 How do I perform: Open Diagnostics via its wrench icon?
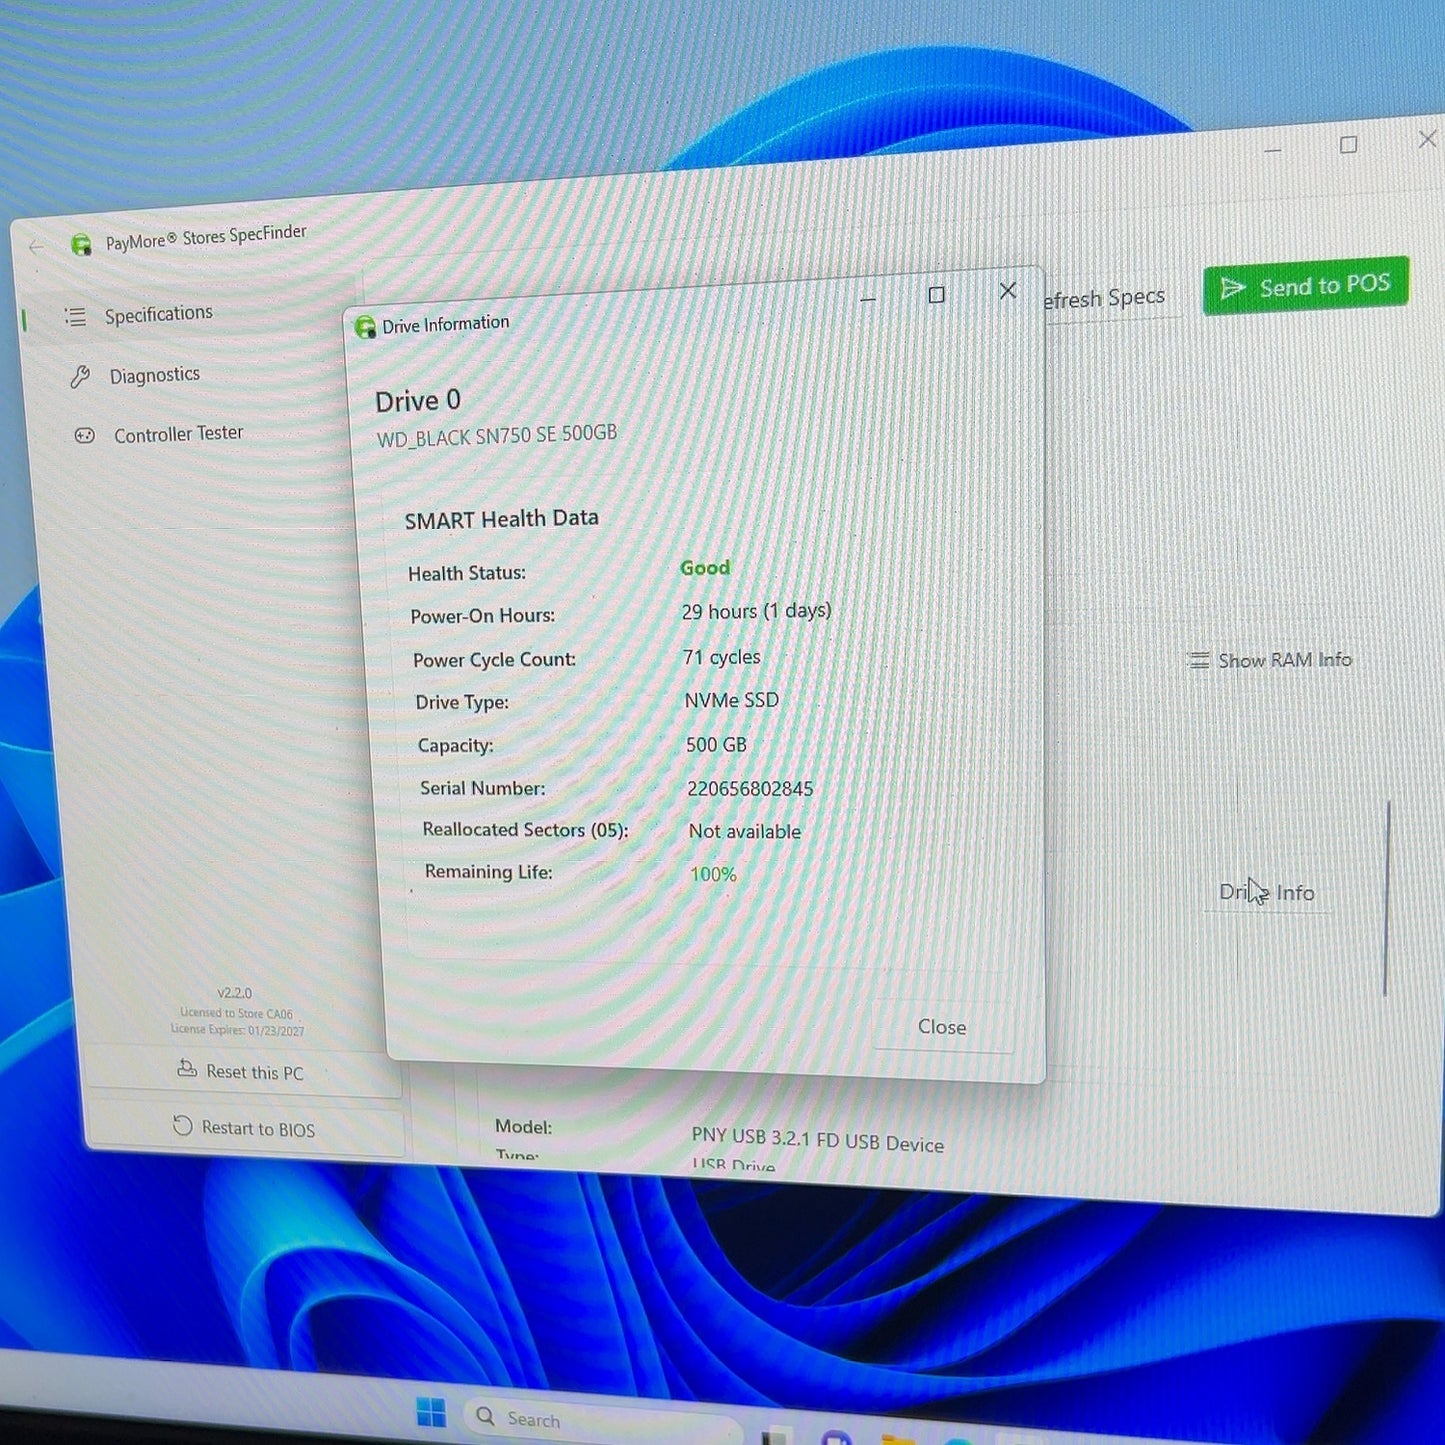pyautogui.click(x=80, y=377)
